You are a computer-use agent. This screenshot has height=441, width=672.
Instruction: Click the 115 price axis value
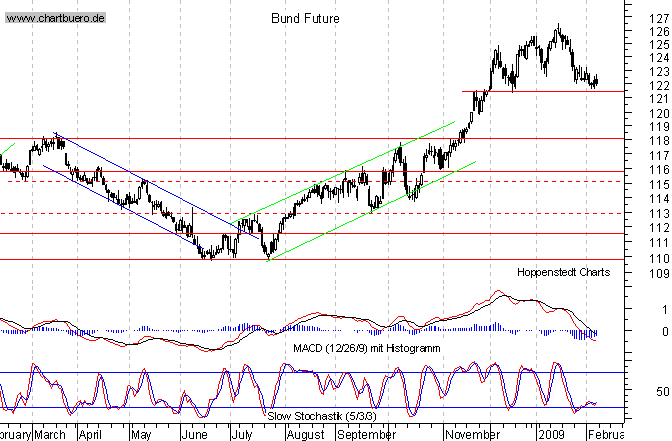pyautogui.click(x=659, y=184)
